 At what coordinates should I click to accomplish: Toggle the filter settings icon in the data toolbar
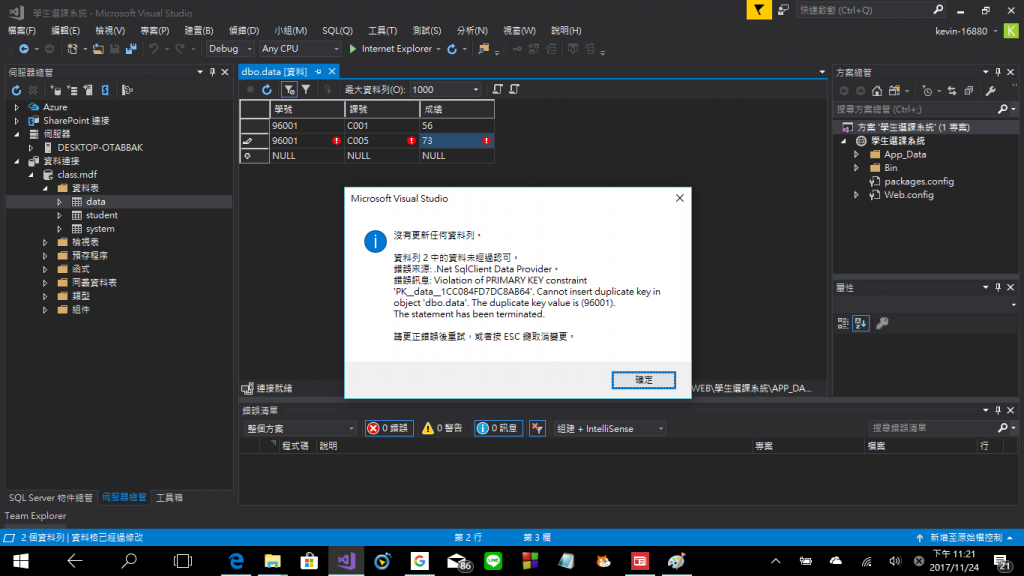point(289,89)
